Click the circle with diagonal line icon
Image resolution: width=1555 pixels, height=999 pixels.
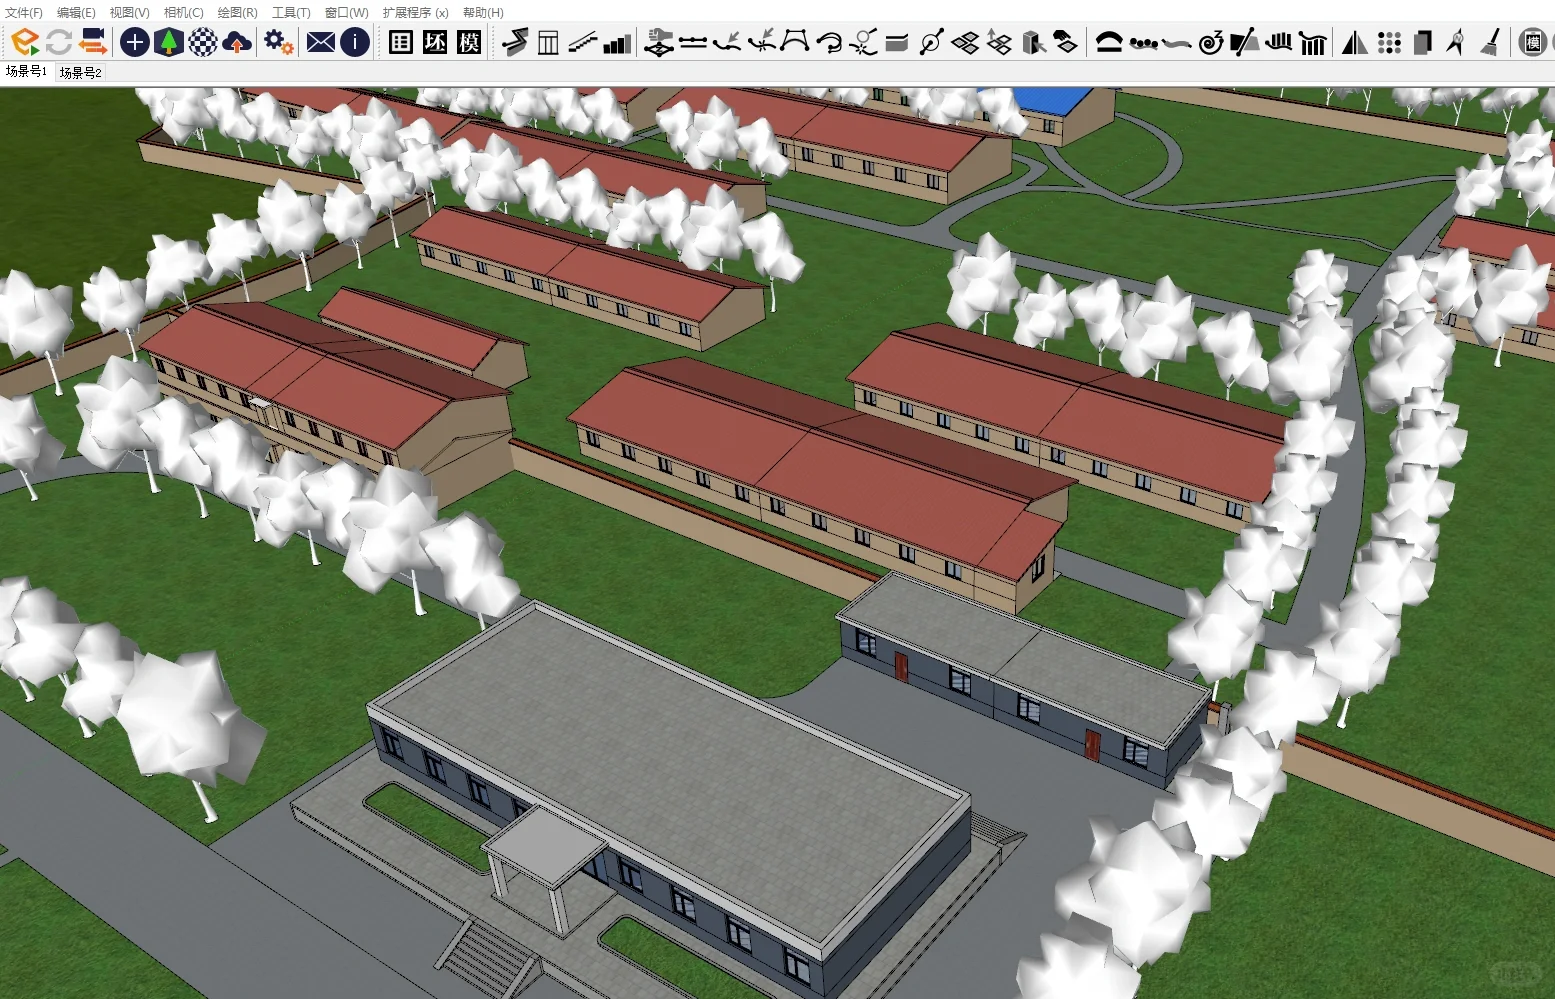(931, 42)
